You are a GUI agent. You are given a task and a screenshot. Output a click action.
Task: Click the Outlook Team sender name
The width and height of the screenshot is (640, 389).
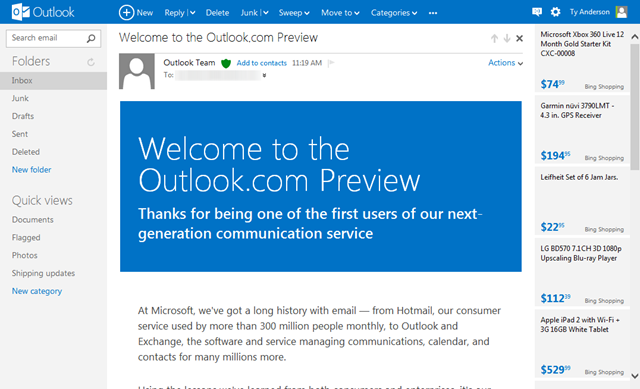[x=189, y=63]
